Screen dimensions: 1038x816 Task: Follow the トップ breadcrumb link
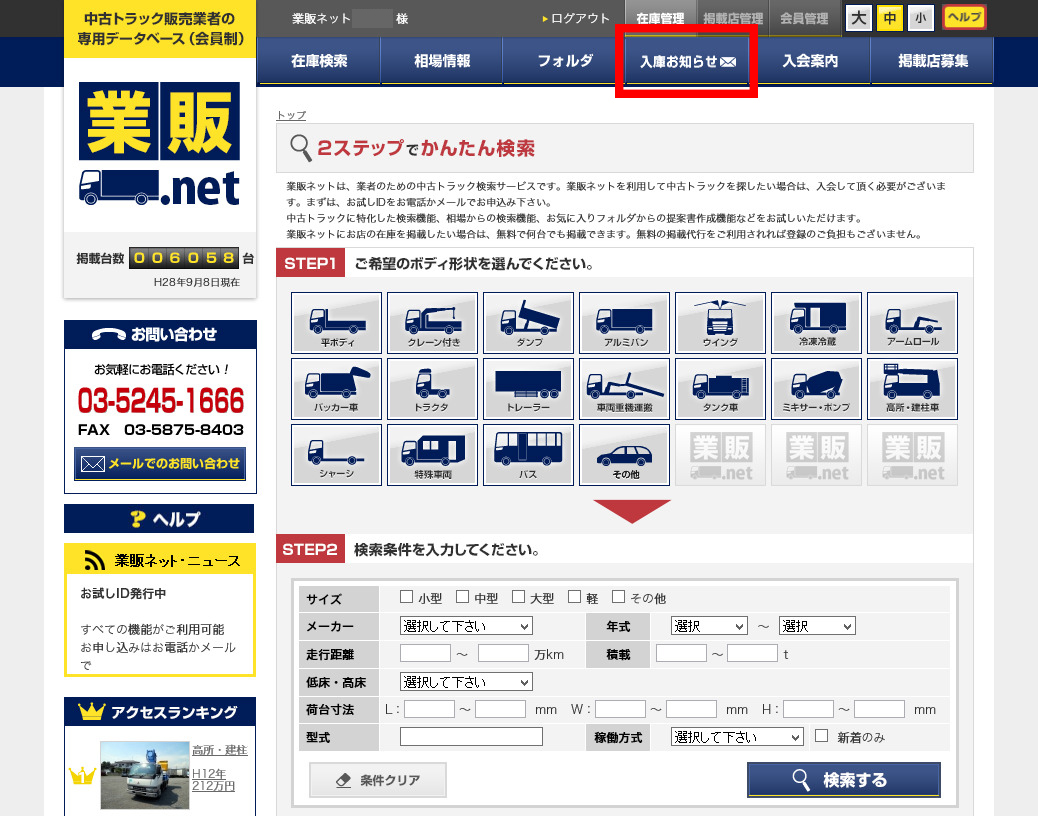click(291, 115)
